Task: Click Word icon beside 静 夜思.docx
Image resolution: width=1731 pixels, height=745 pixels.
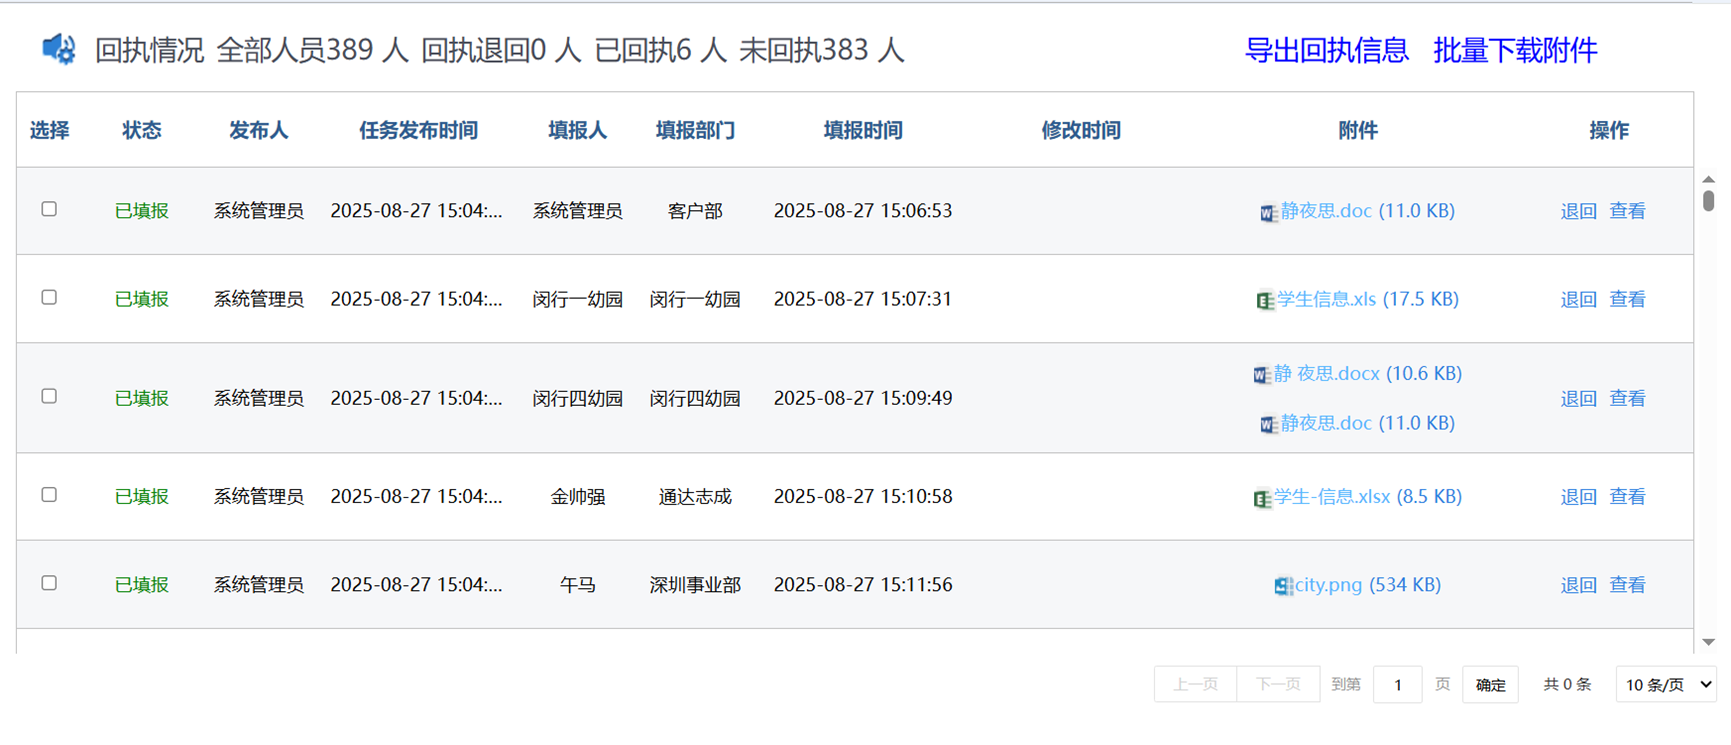Action: [x=1261, y=375]
